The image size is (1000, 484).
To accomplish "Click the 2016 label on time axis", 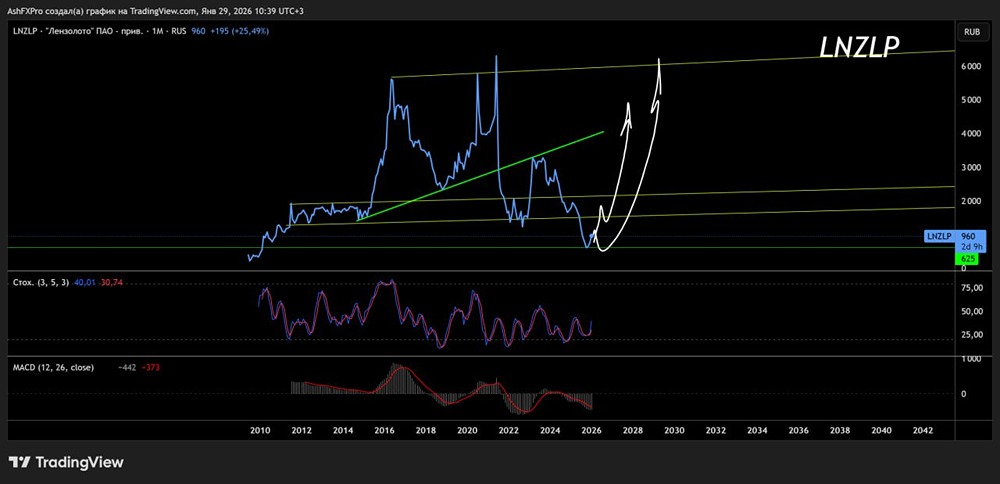I will pos(384,430).
